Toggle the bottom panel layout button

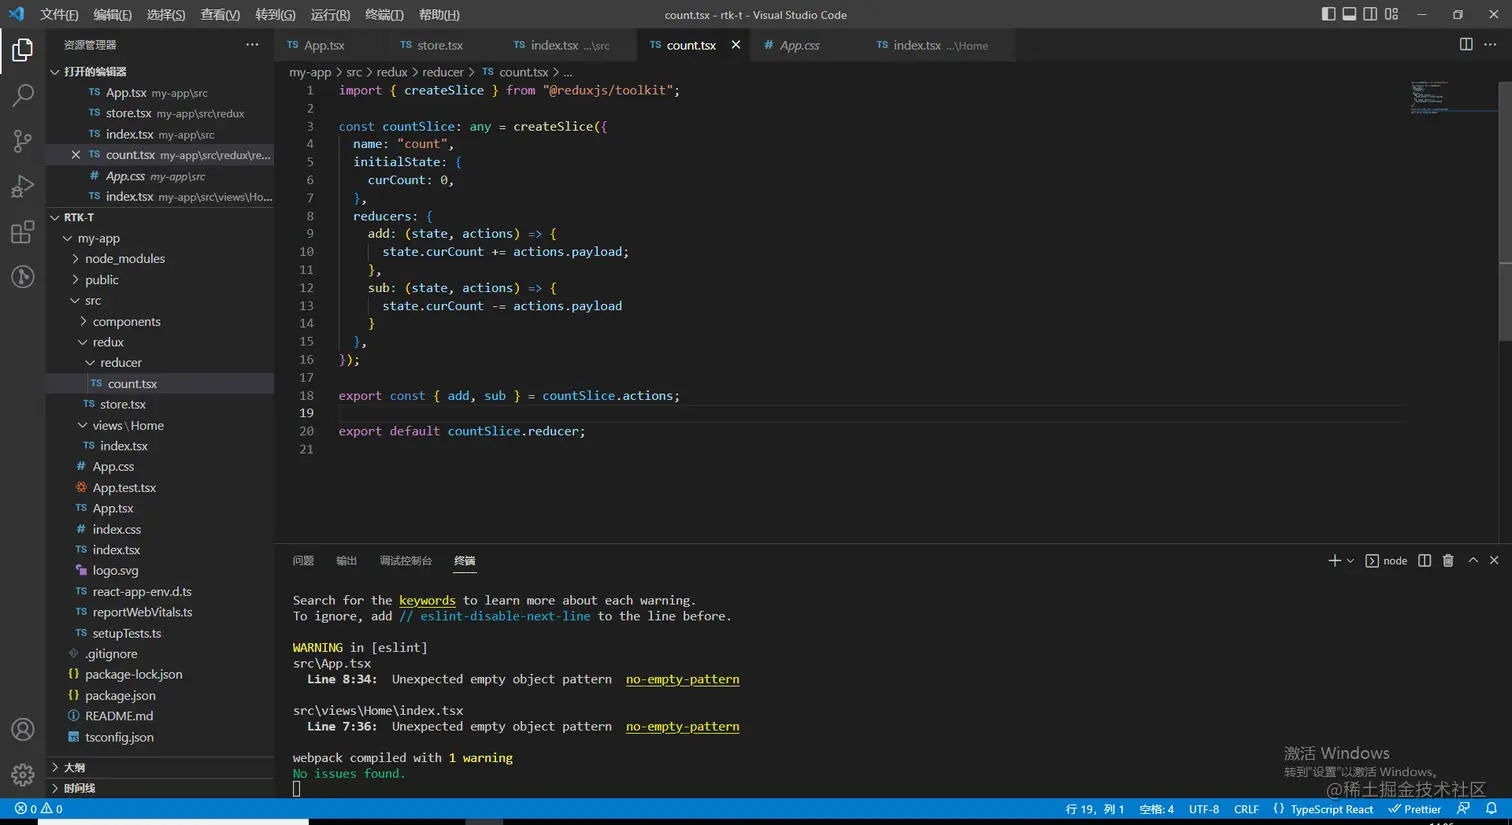1349,14
